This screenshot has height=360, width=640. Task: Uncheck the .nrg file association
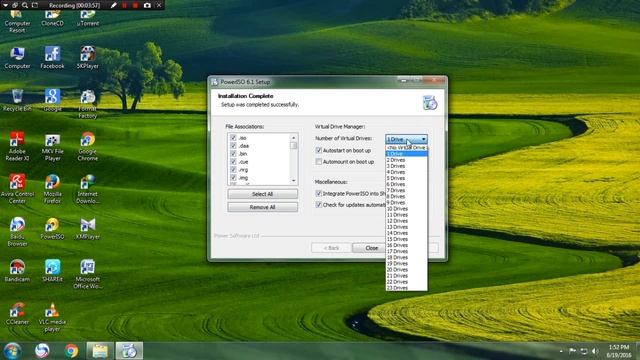click(x=233, y=169)
